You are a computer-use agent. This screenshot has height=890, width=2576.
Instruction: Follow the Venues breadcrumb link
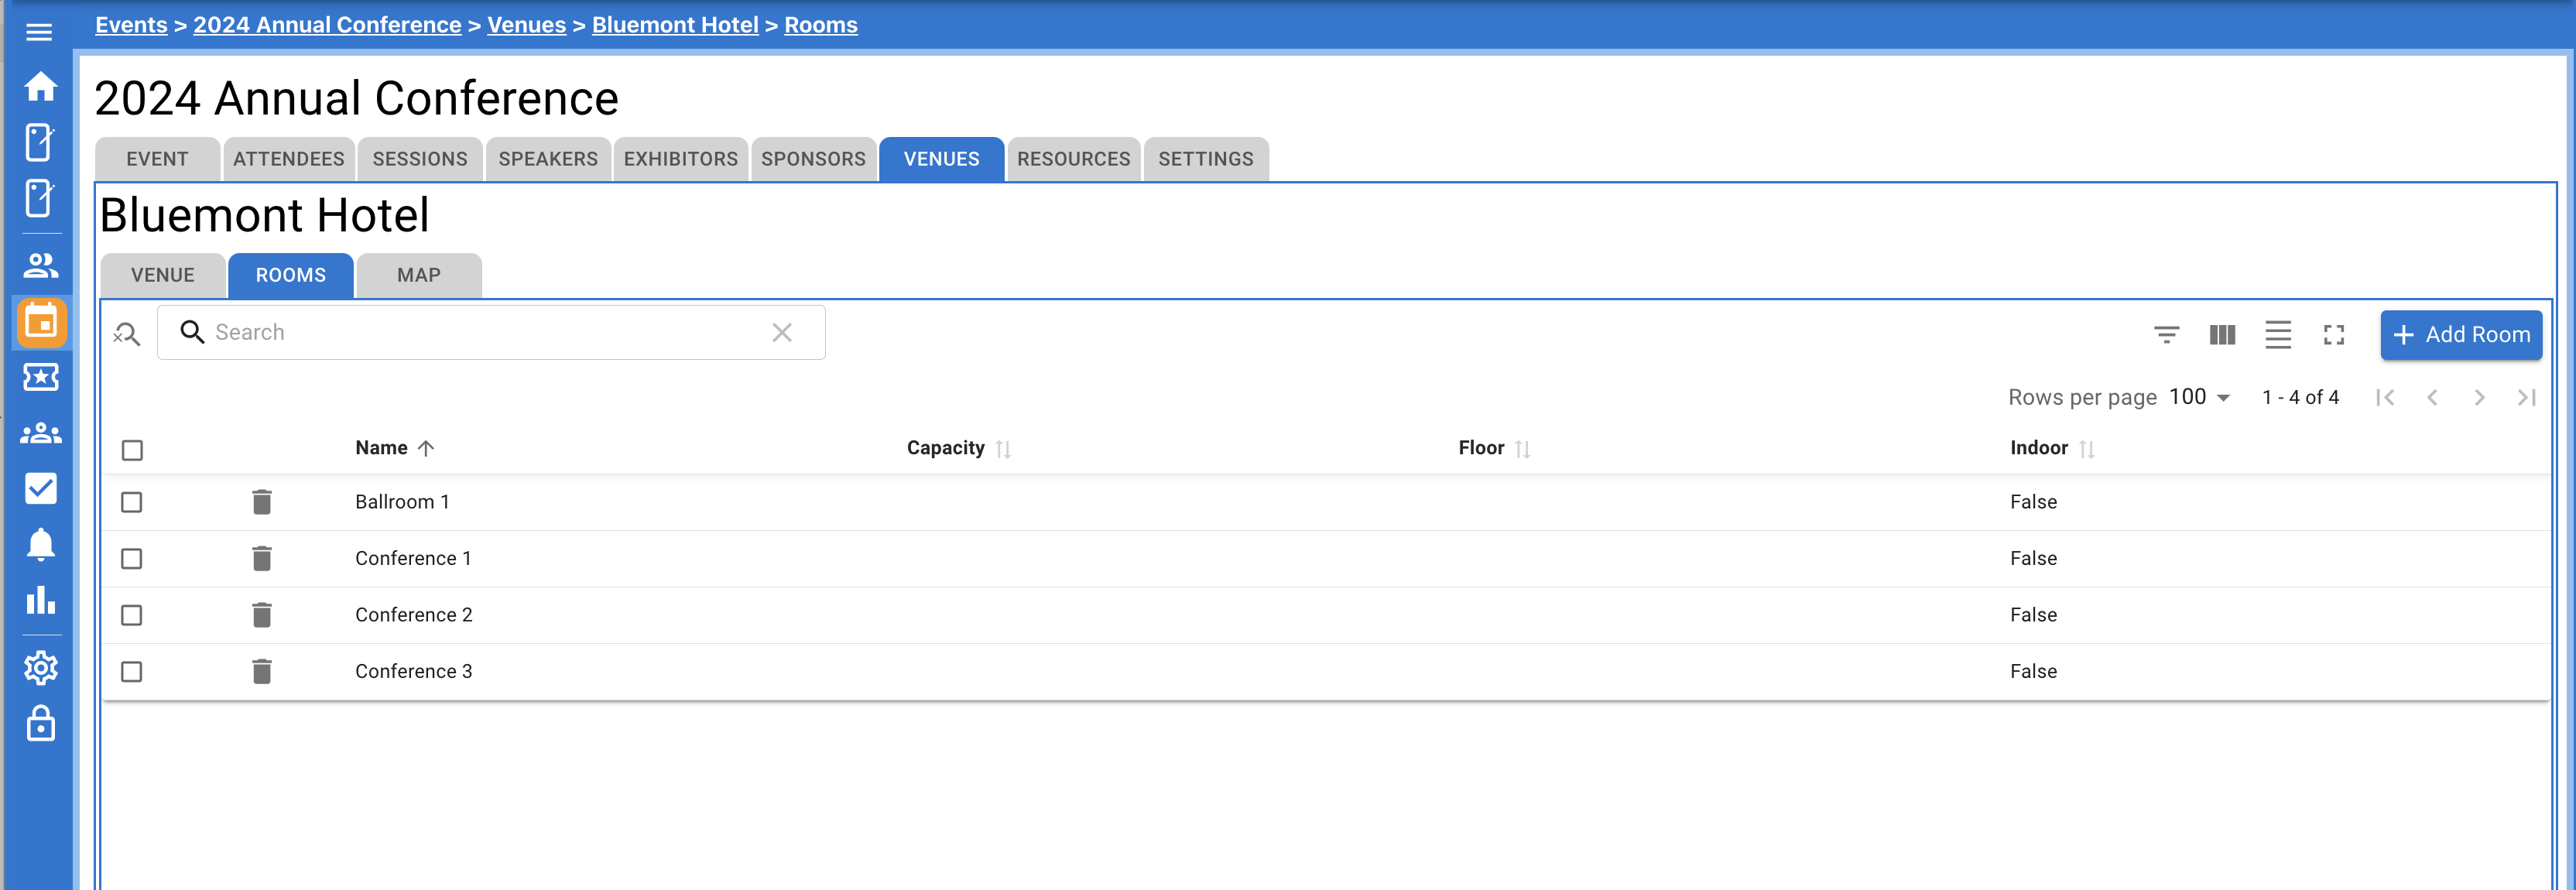click(x=526, y=24)
